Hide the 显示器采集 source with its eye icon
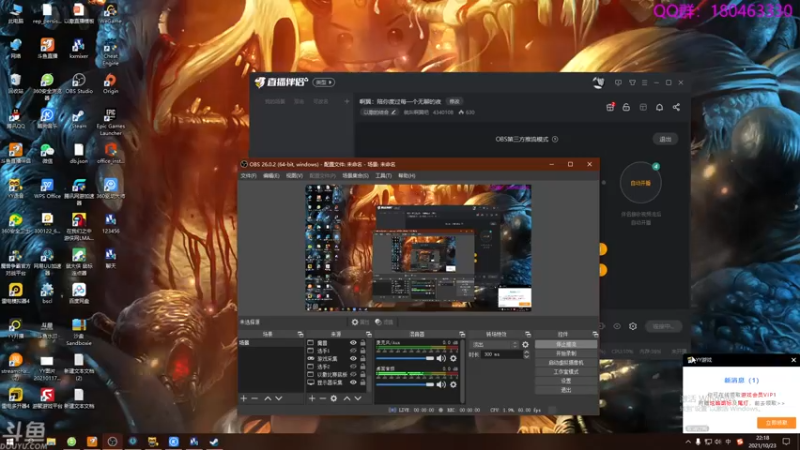Viewport: 800px width, 450px height. [x=353, y=382]
